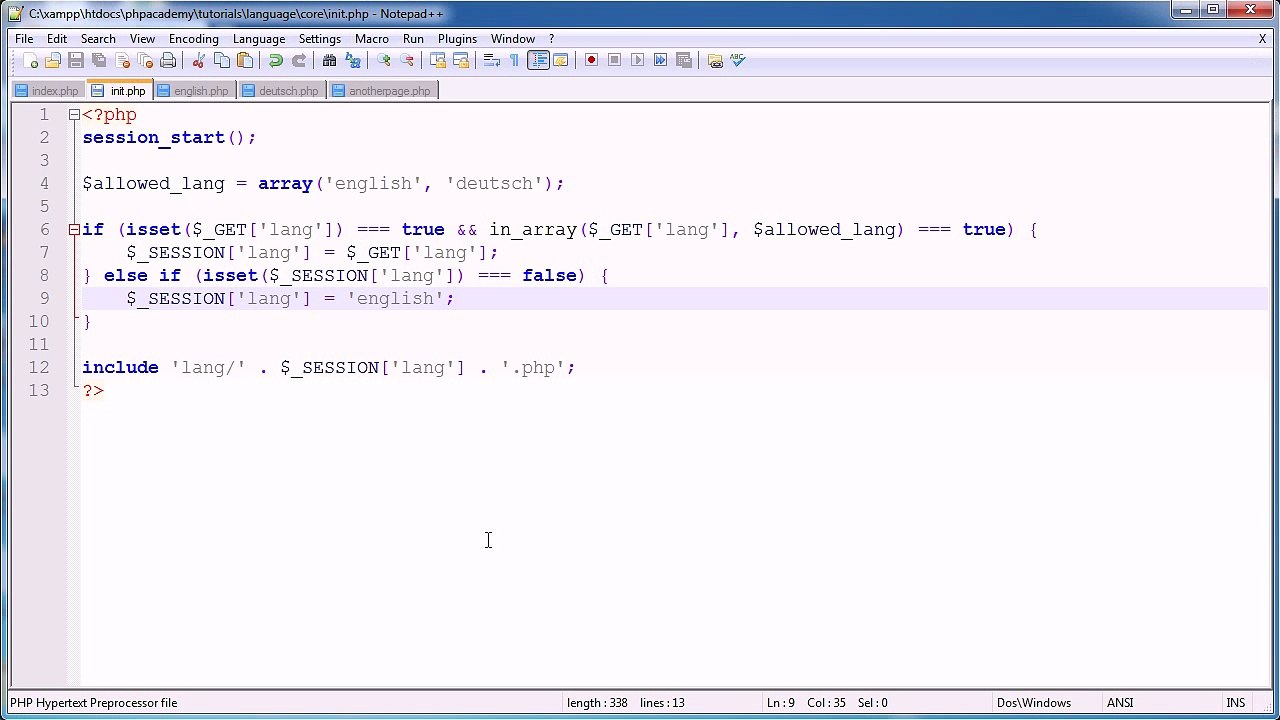Collapse the <?php block fold marker

(x=74, y=115)
